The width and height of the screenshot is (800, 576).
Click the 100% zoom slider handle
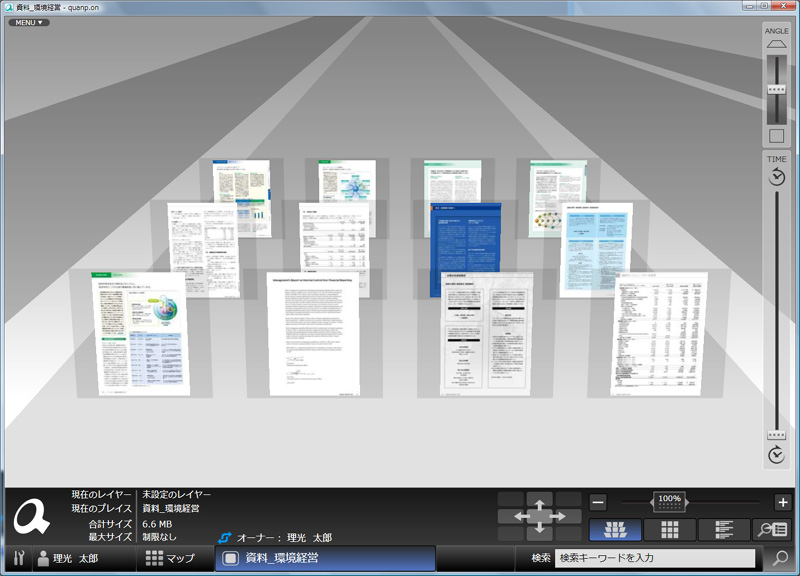(x=669, y=501)
